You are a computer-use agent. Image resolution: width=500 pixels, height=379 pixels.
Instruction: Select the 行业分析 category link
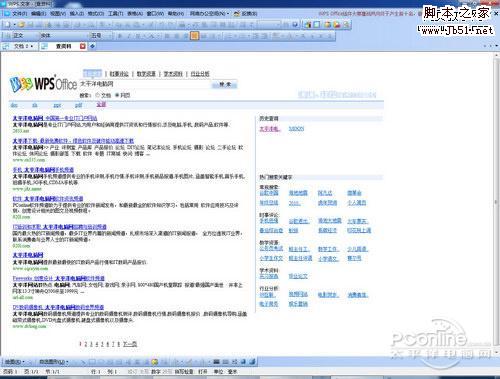click(x=200, y=74)
